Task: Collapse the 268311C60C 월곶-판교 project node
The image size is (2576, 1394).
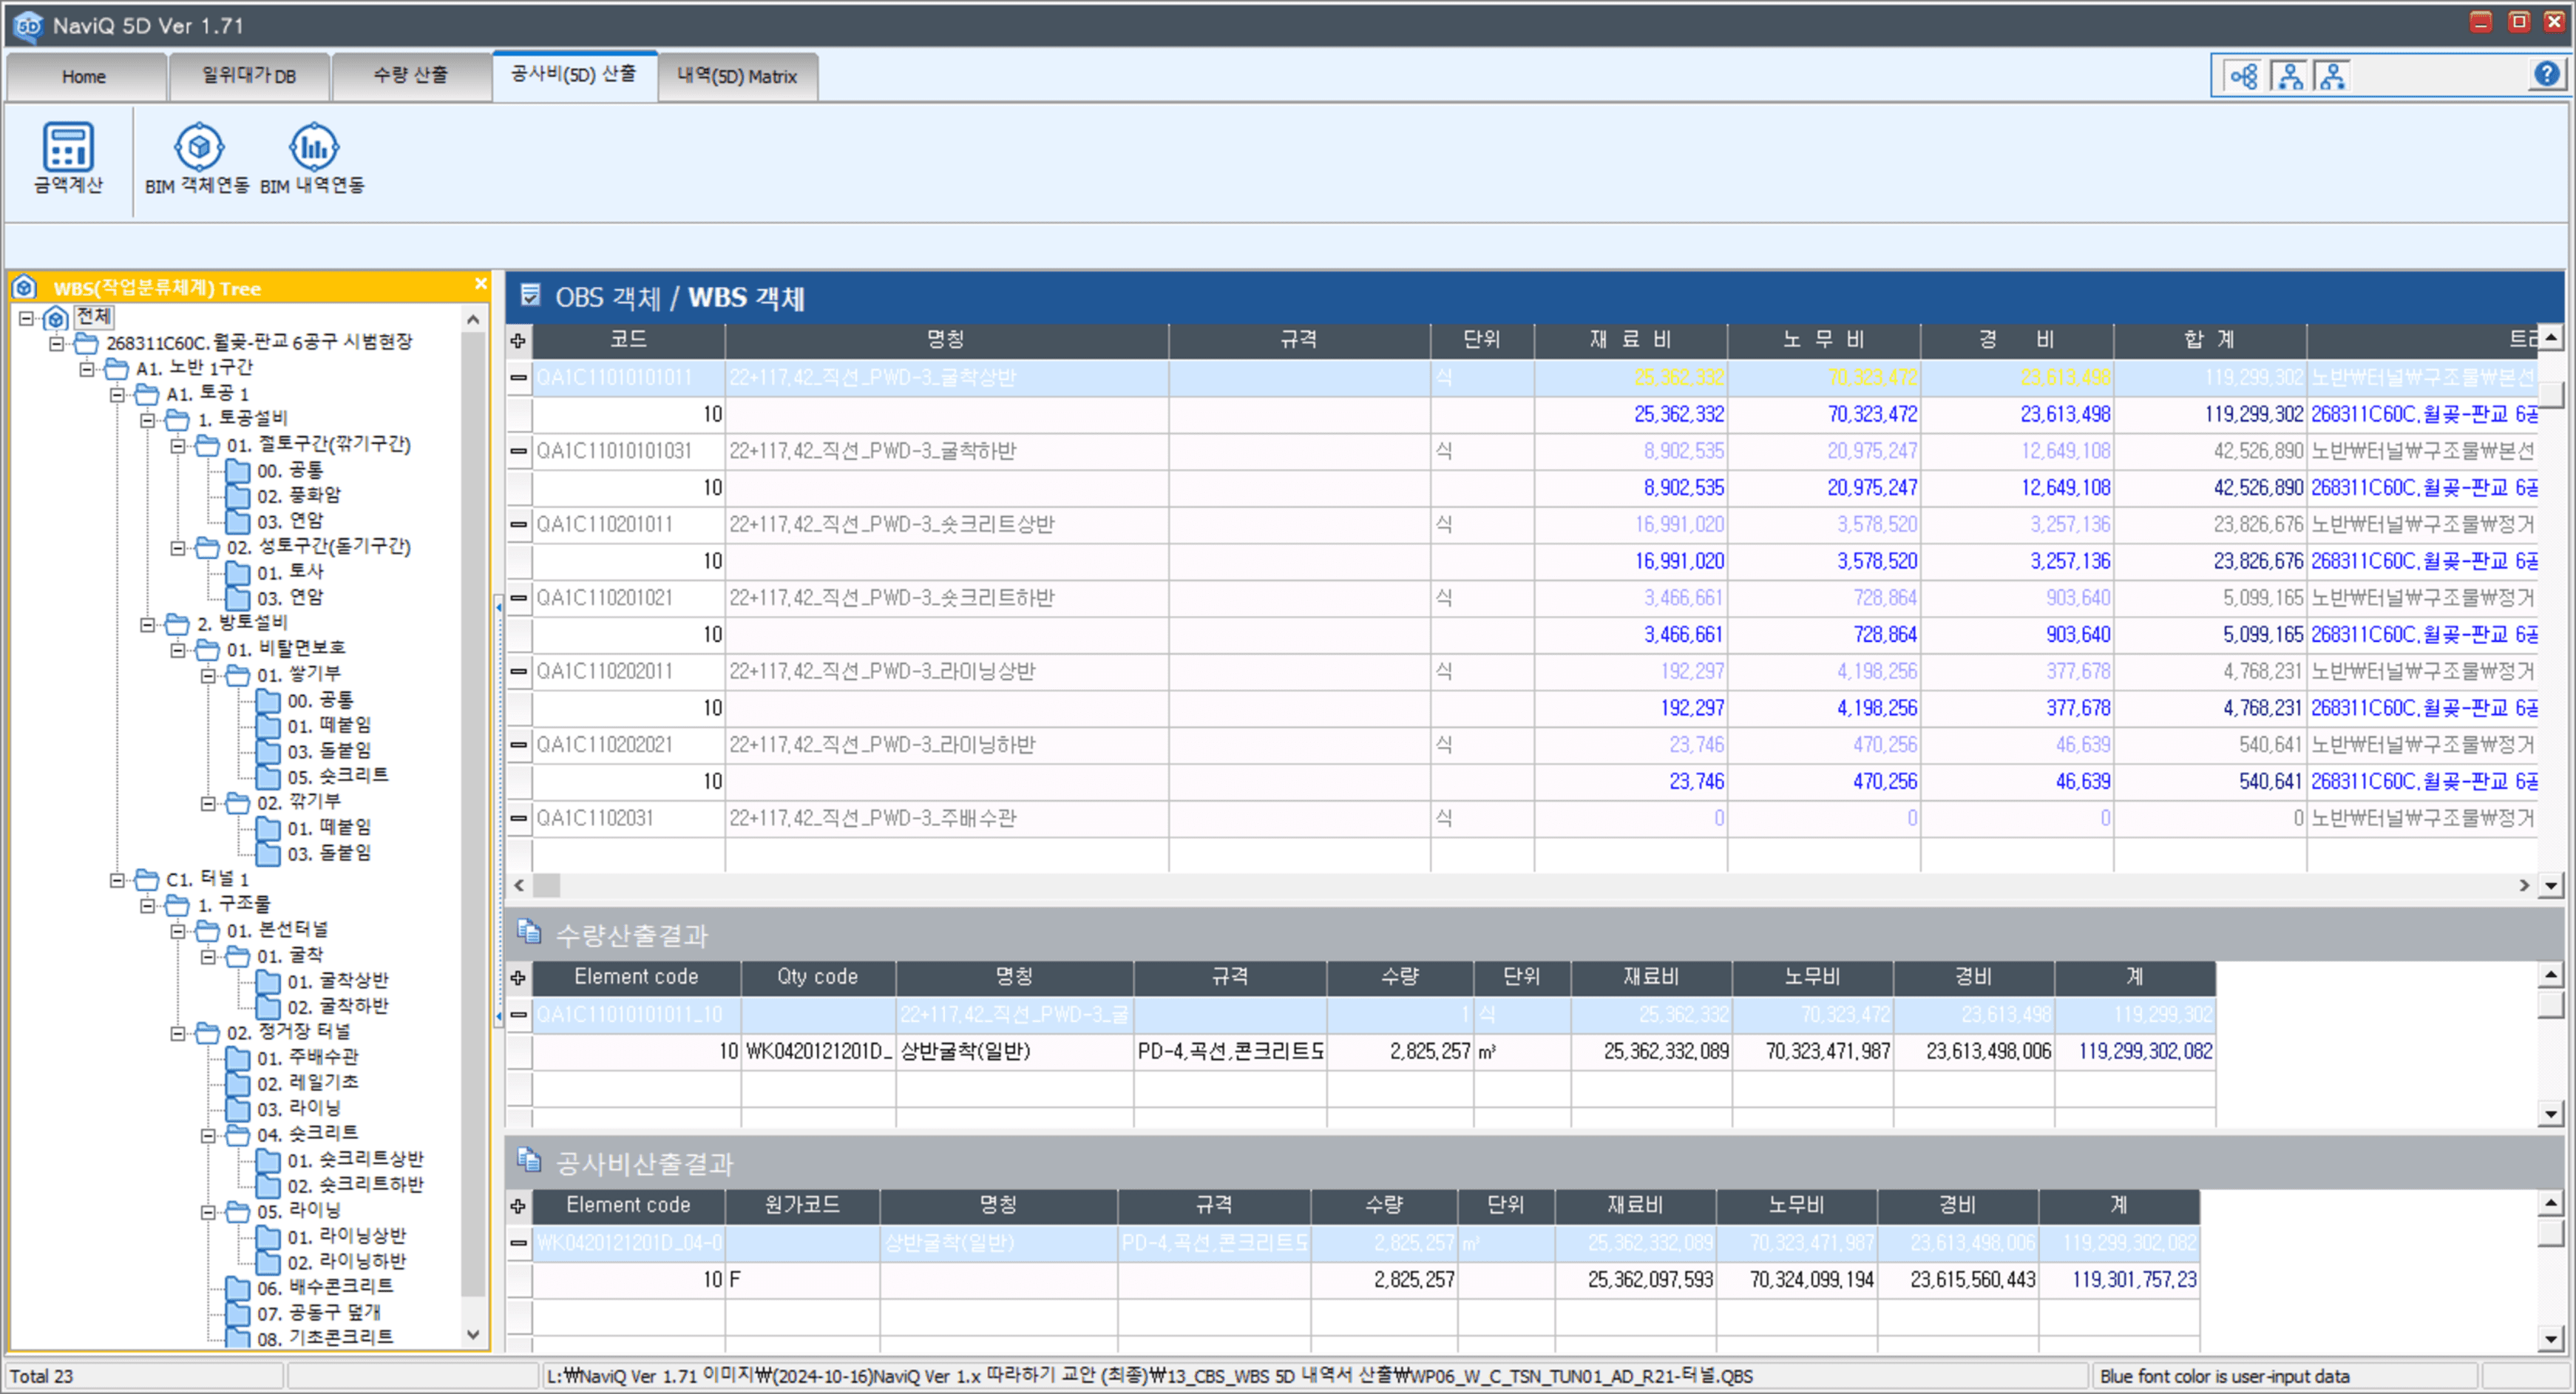Action: click(x=57, y=343)
